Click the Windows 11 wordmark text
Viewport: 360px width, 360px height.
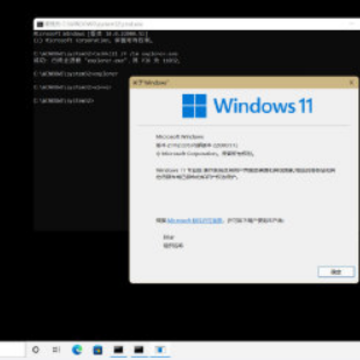point(263,106)
